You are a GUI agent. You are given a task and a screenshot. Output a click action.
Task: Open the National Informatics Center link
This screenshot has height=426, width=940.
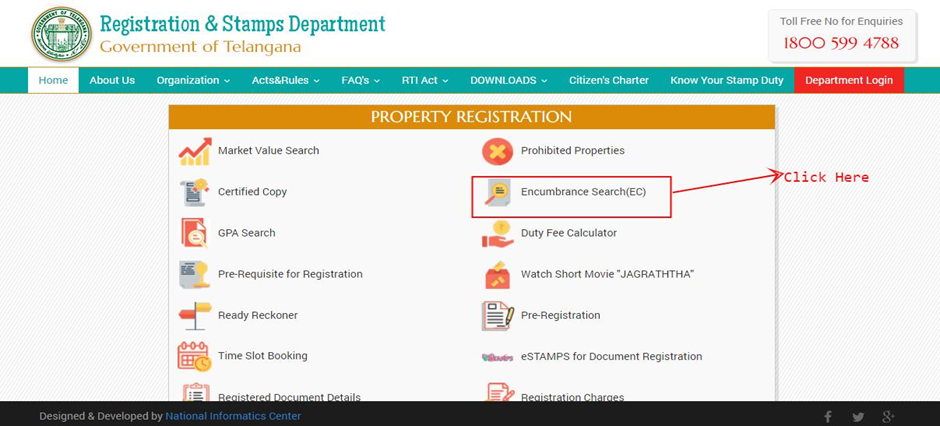[x=233, y=416]
